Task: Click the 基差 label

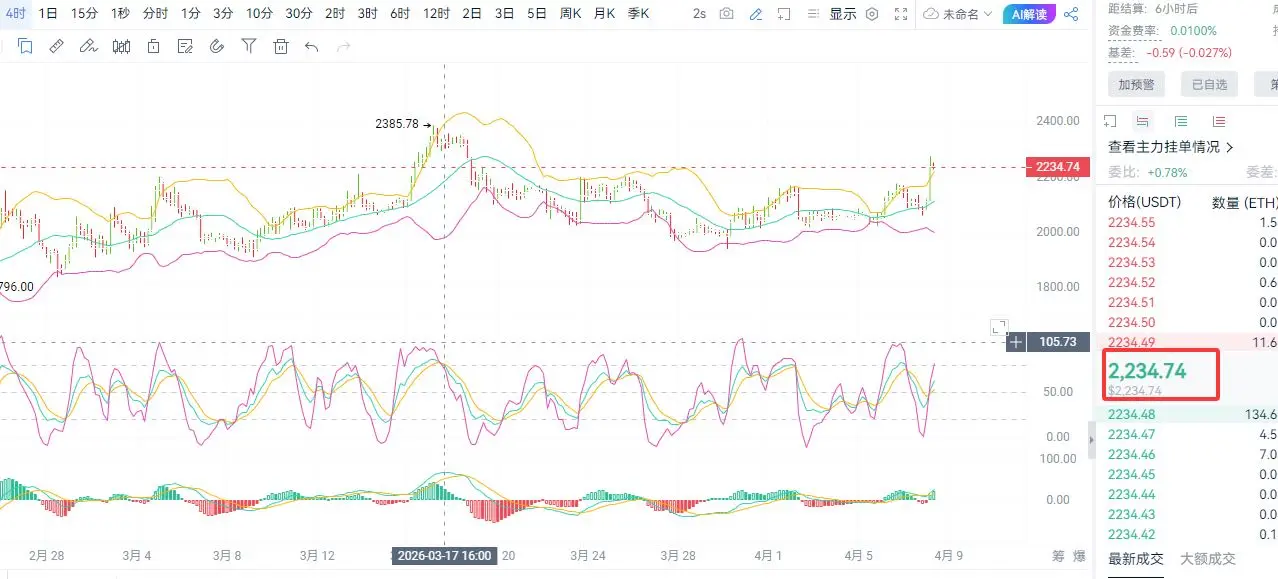Action: [x=1124, y=53]
